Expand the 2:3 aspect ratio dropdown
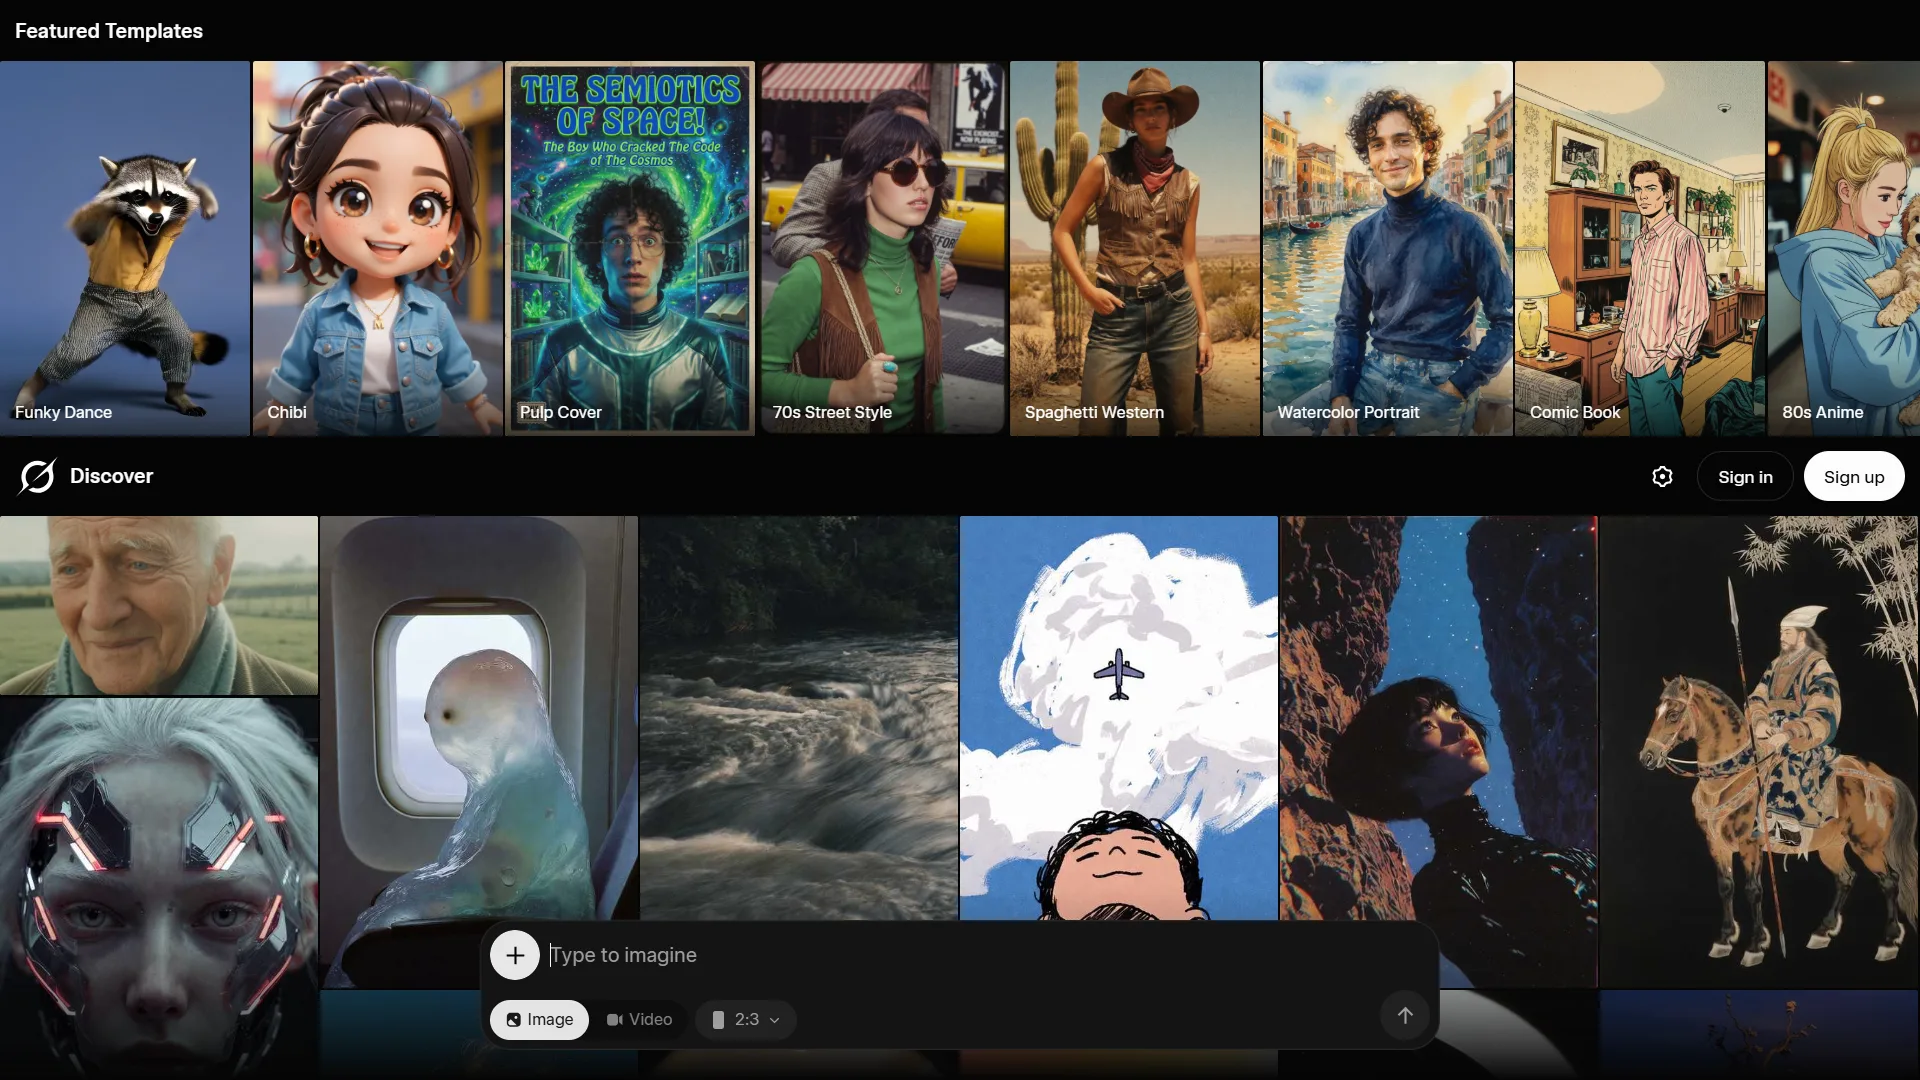This screenshot has height=1080, width=1920. click(746, 1019)
